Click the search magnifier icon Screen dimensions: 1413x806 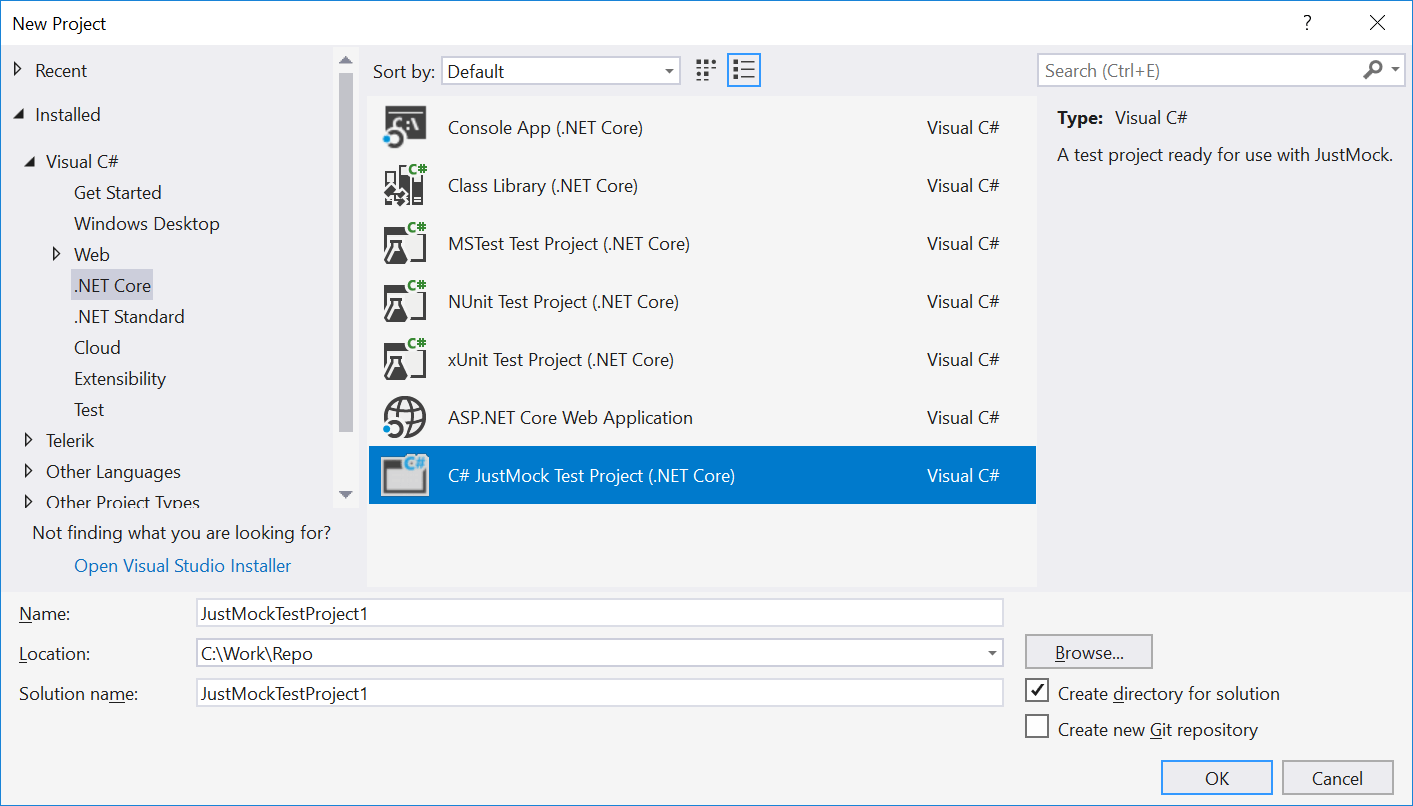1372,70
